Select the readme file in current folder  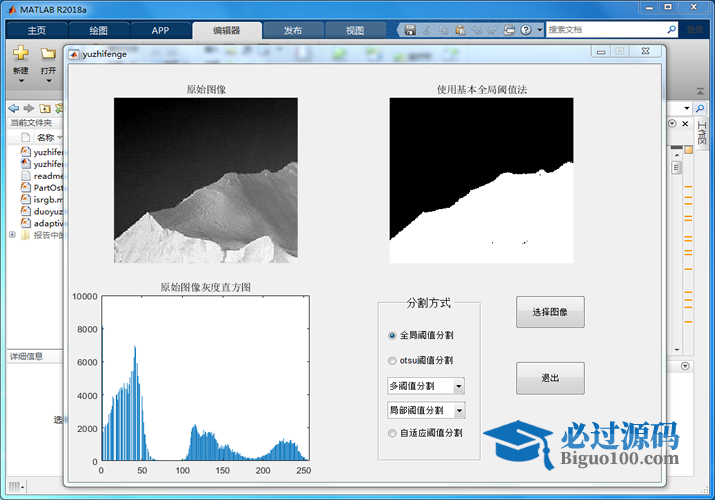point(41,175)
